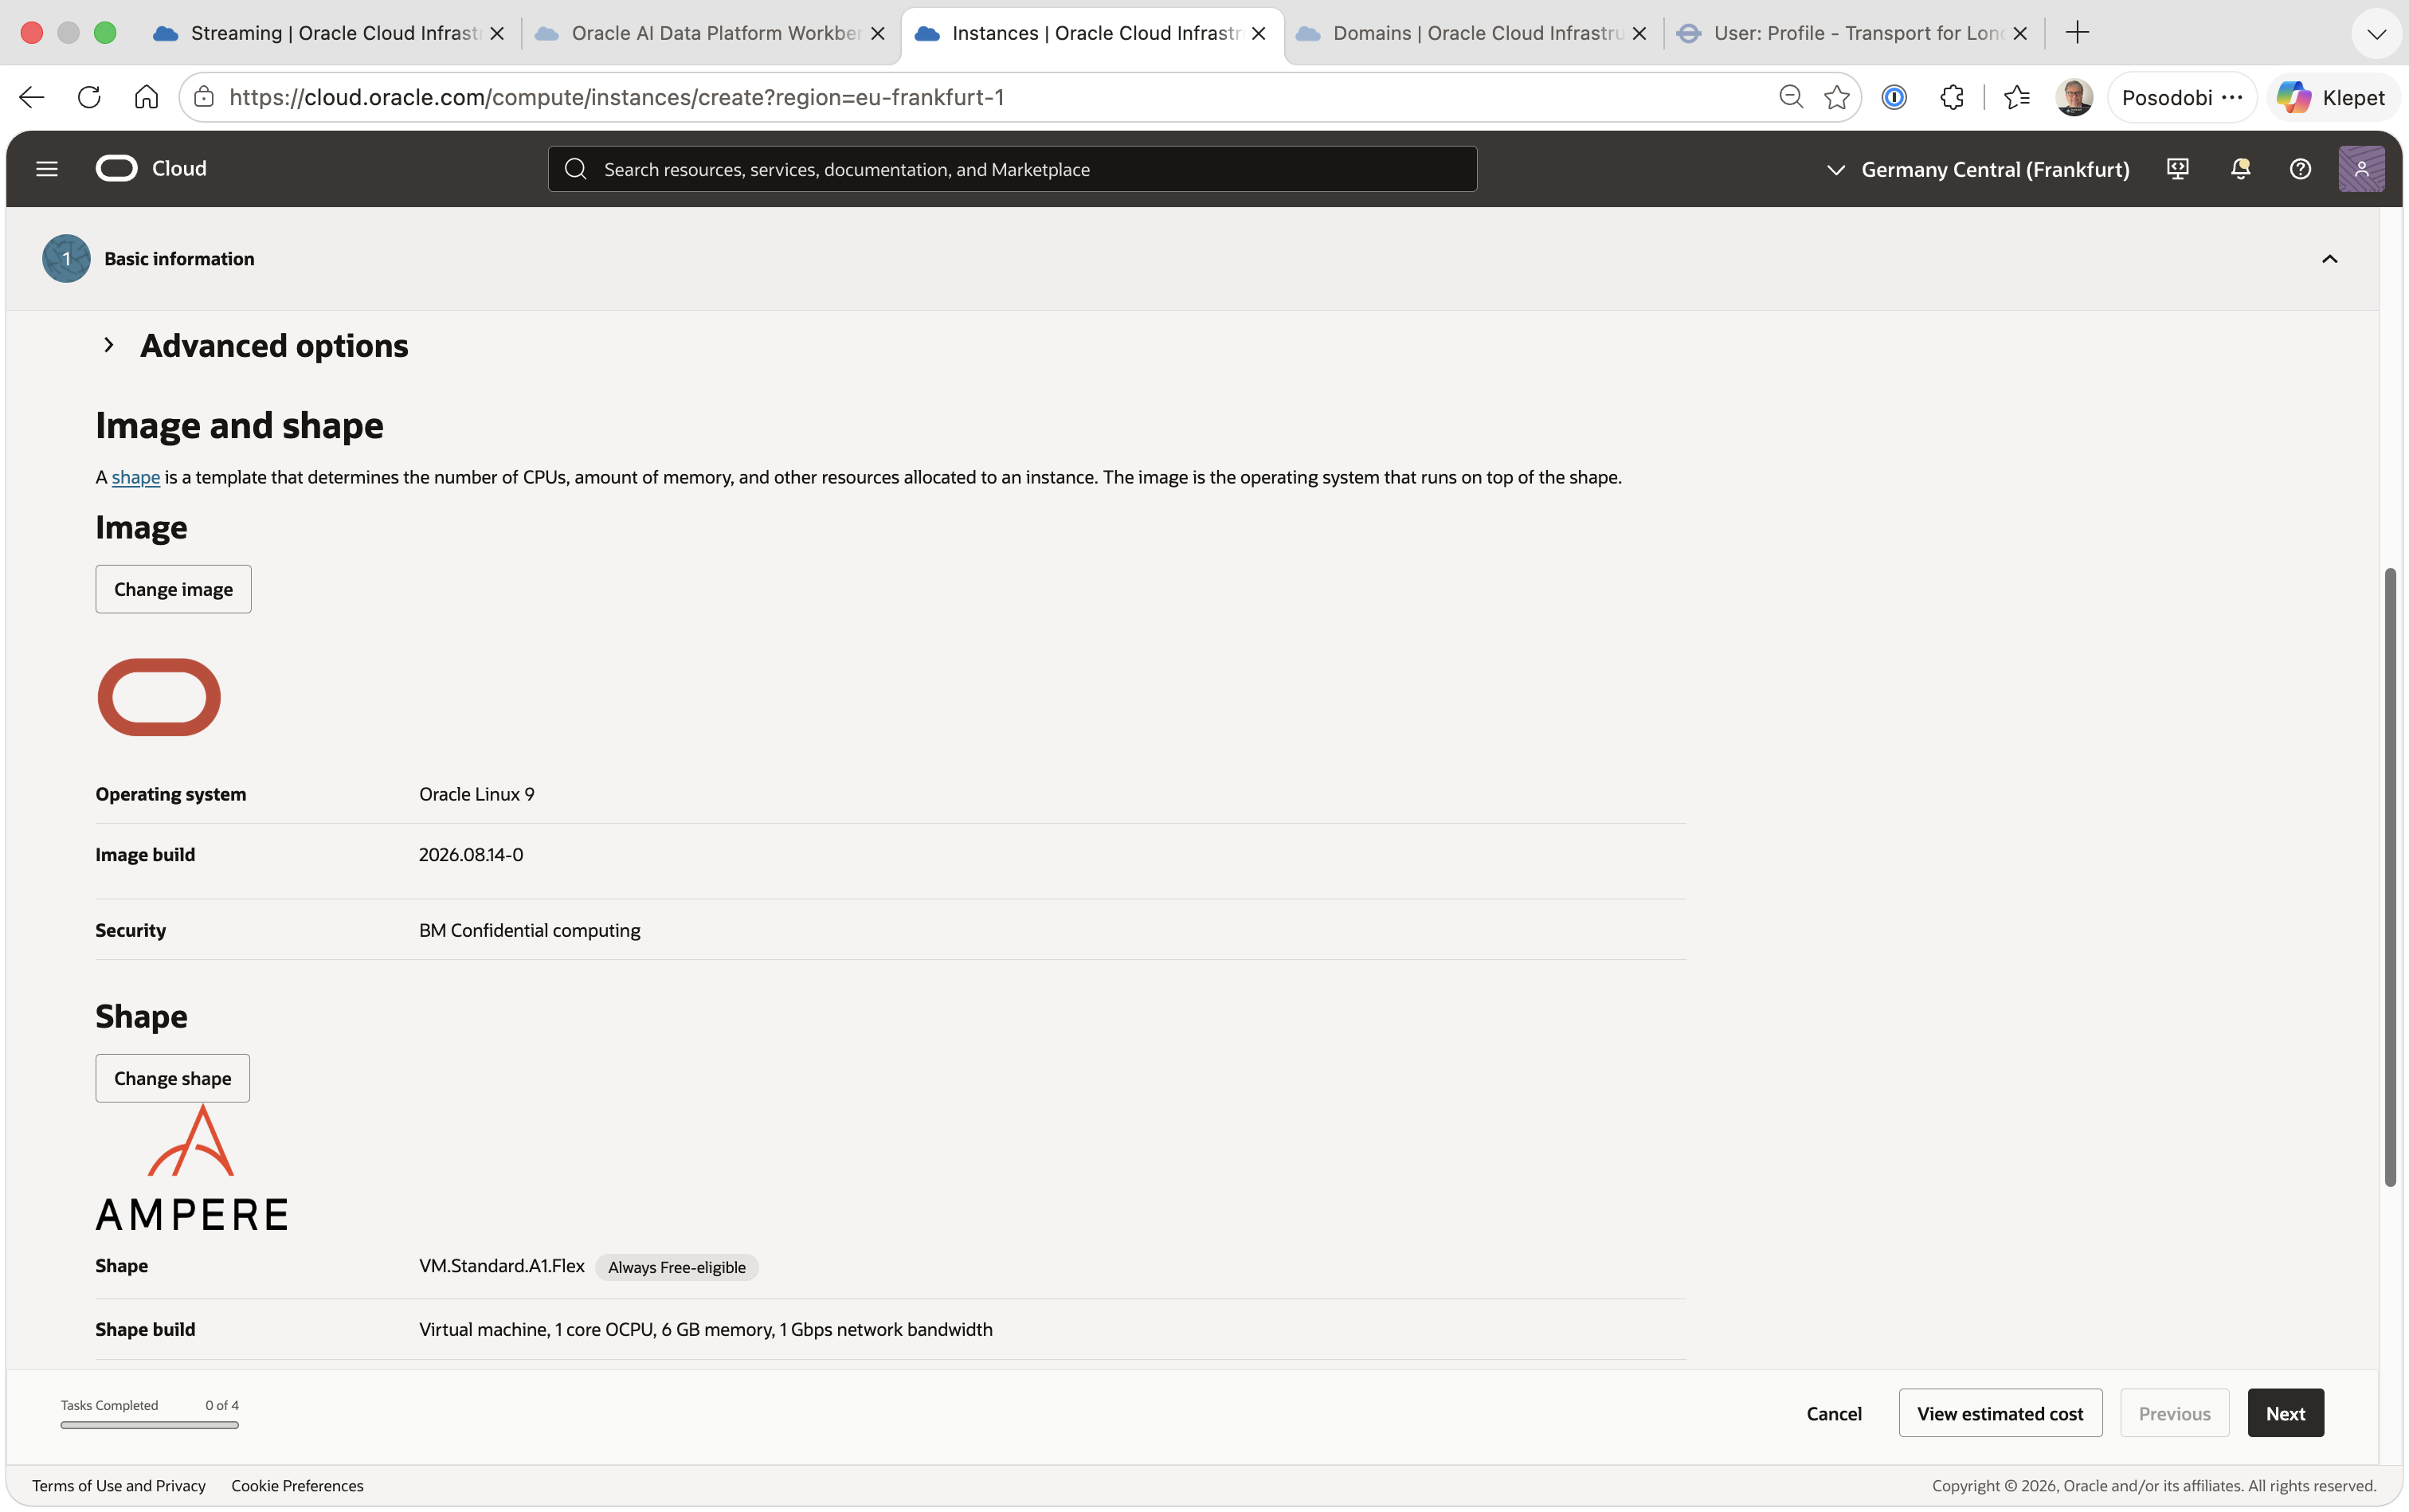The width and height of the screenshot is (2409, 1512).
Task: Close the Domains tab
Action: click(x=1639, y=33)
